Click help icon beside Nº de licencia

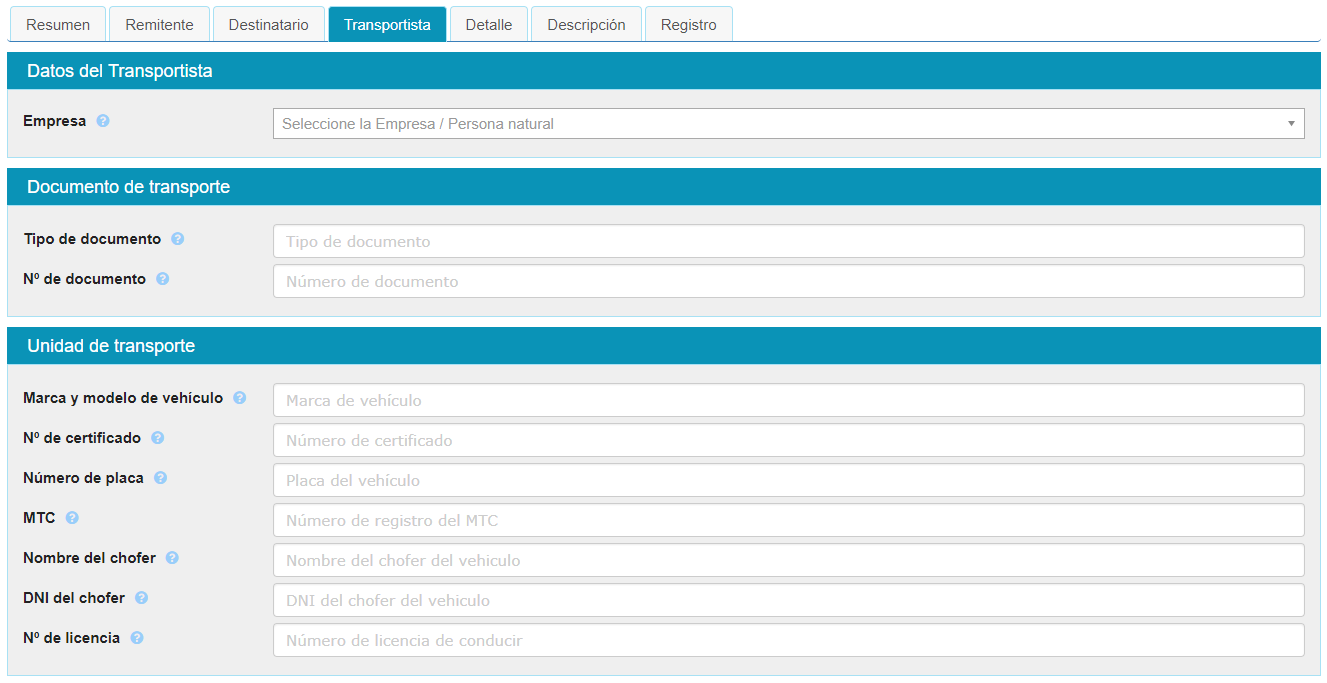pos(137,638)
